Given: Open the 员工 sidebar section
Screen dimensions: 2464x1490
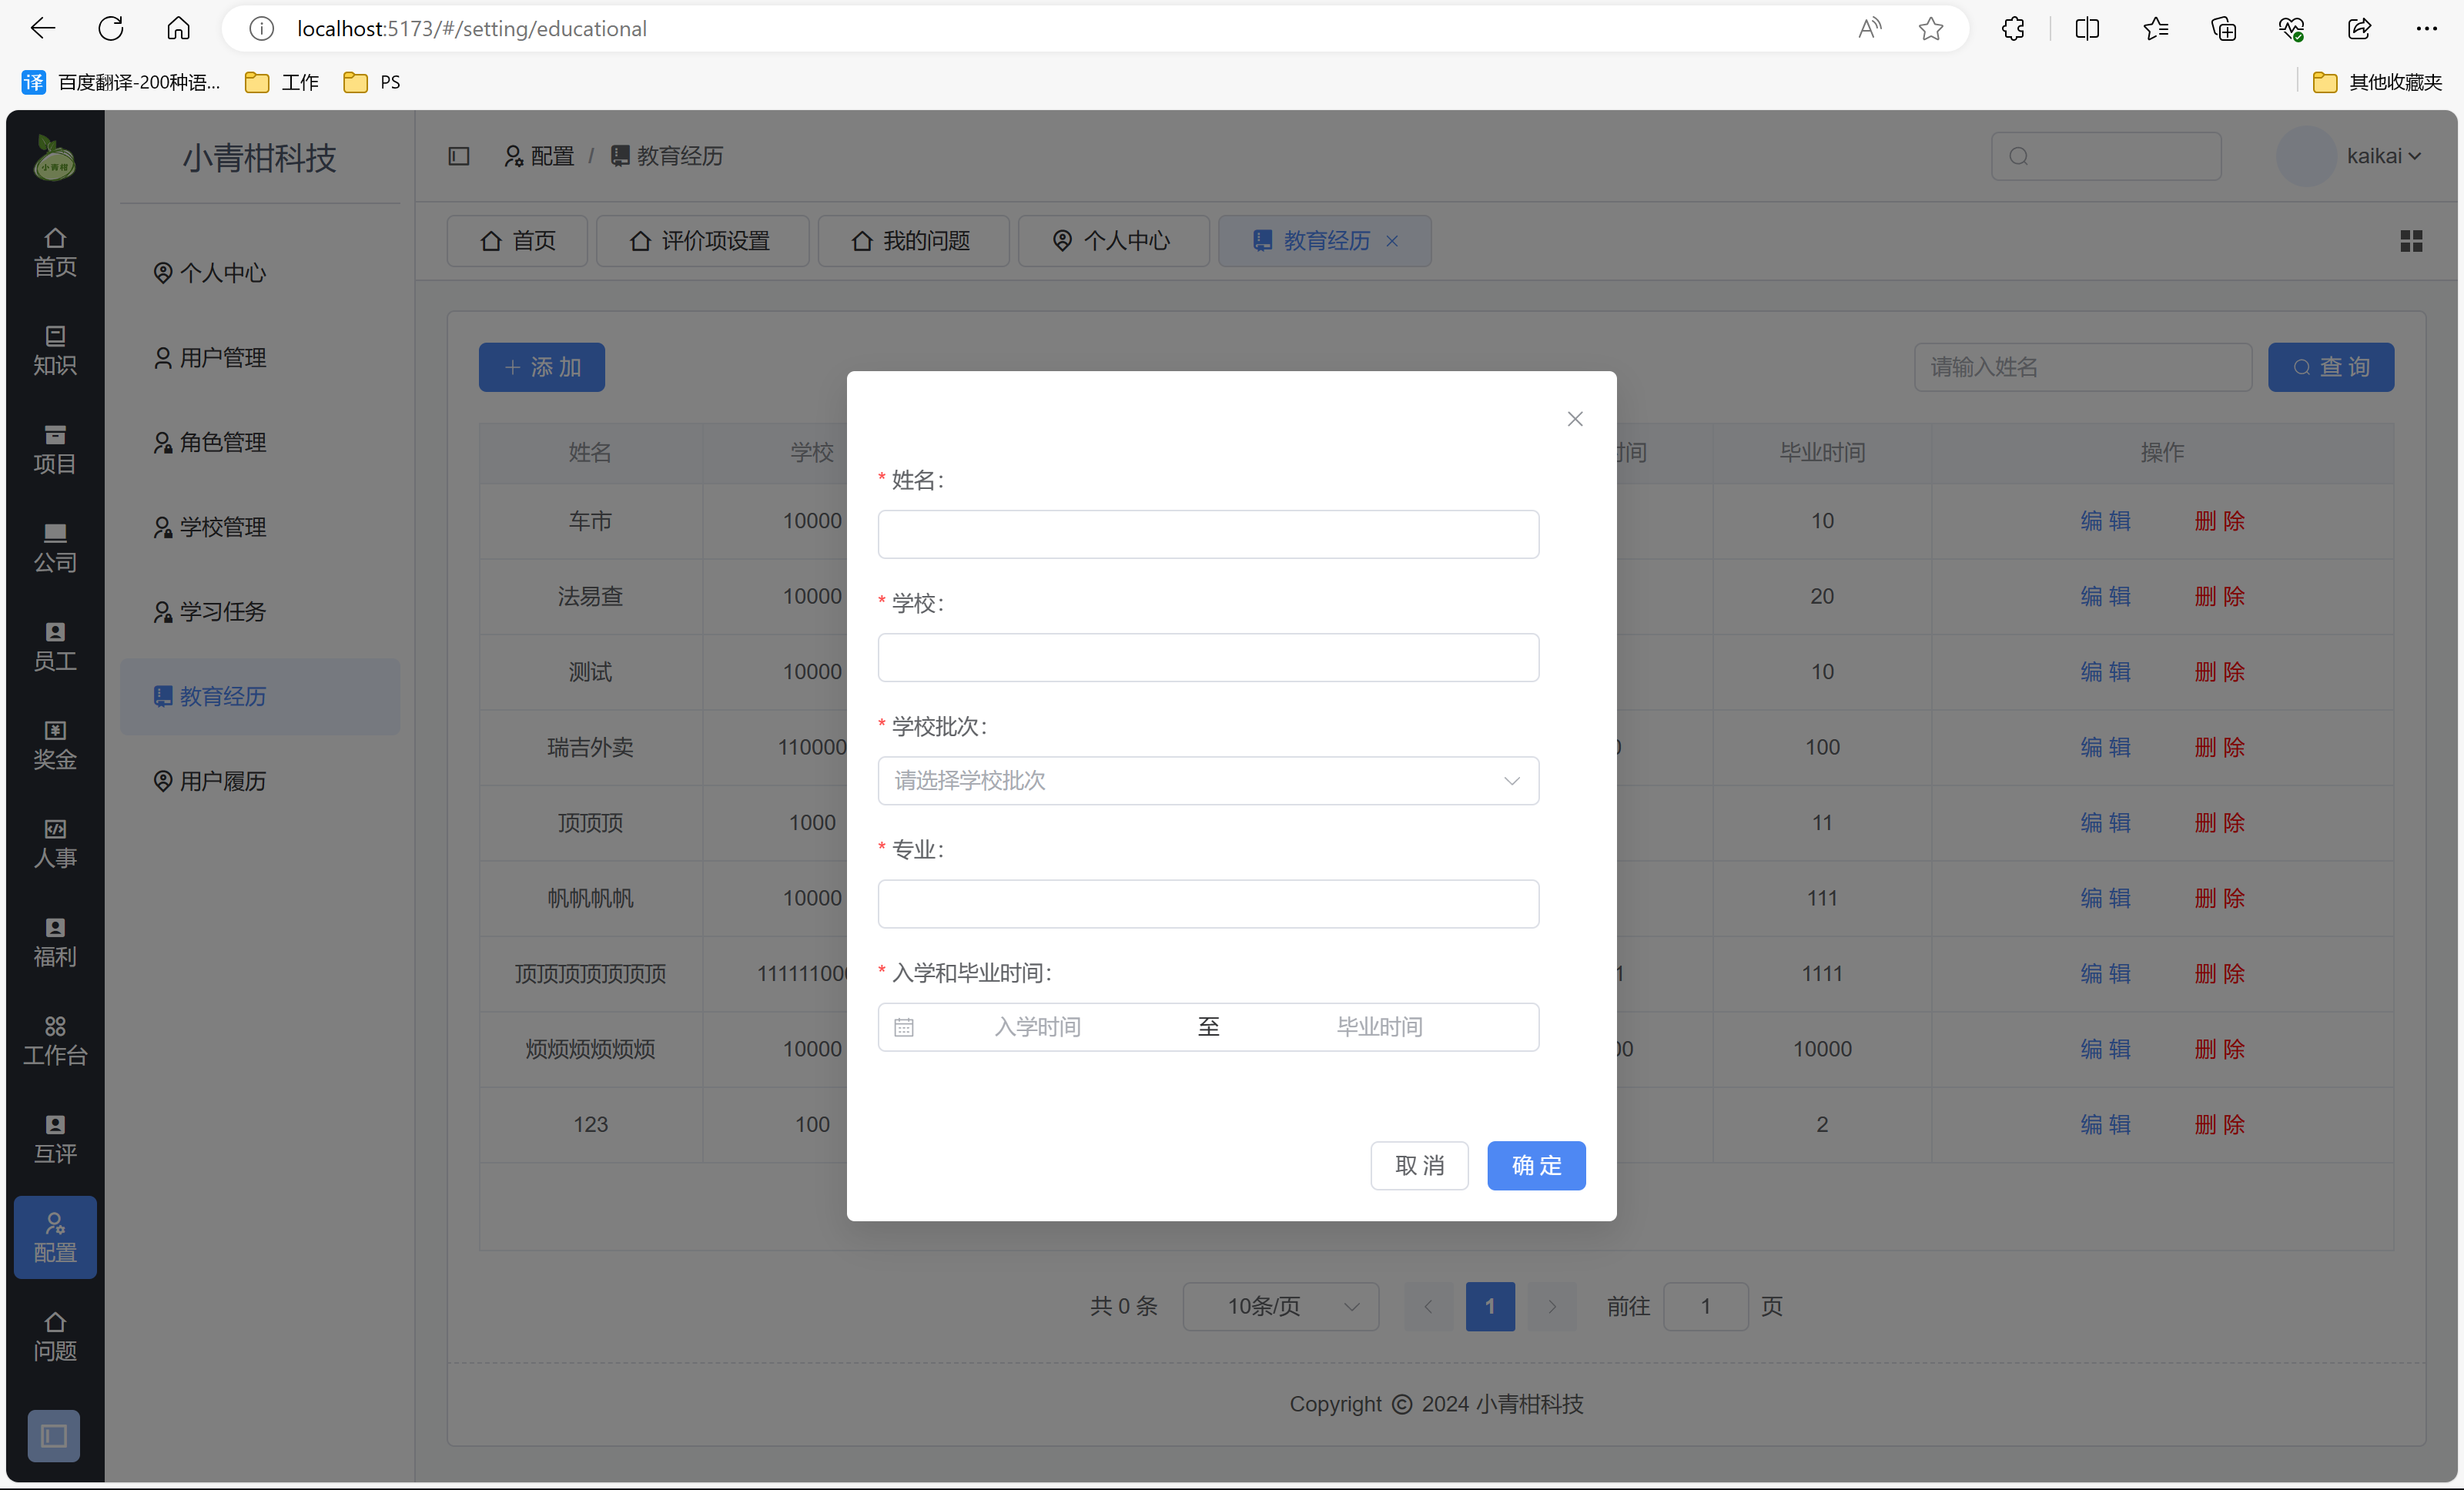Looking at the screenshot, I should click(x=55, y=646).
